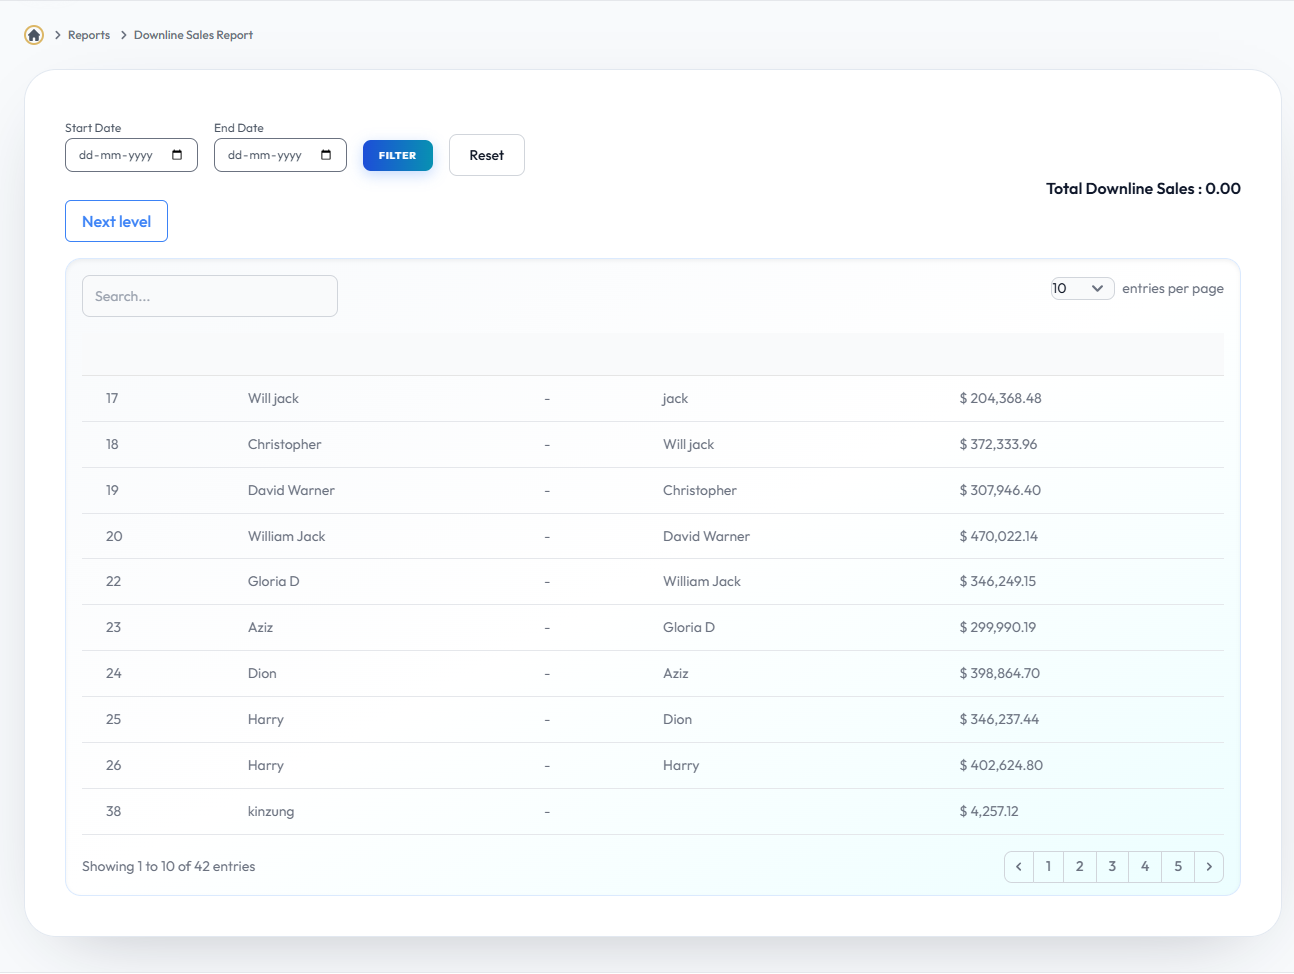Image resolution: width=1294 pixels, height=974 pixels.
Task: Open the Next level view
Action: tap(116, 221)
